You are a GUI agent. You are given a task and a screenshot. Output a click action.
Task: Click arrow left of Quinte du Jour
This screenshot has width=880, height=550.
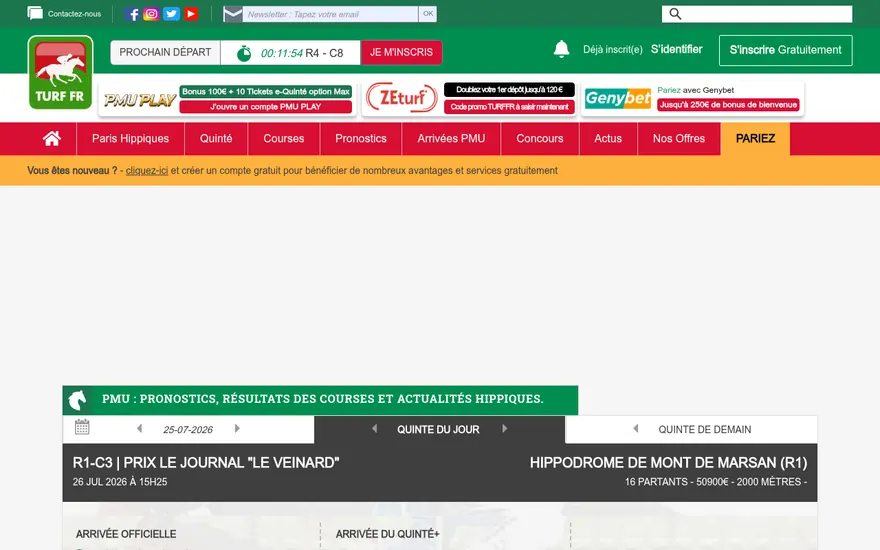374,429
